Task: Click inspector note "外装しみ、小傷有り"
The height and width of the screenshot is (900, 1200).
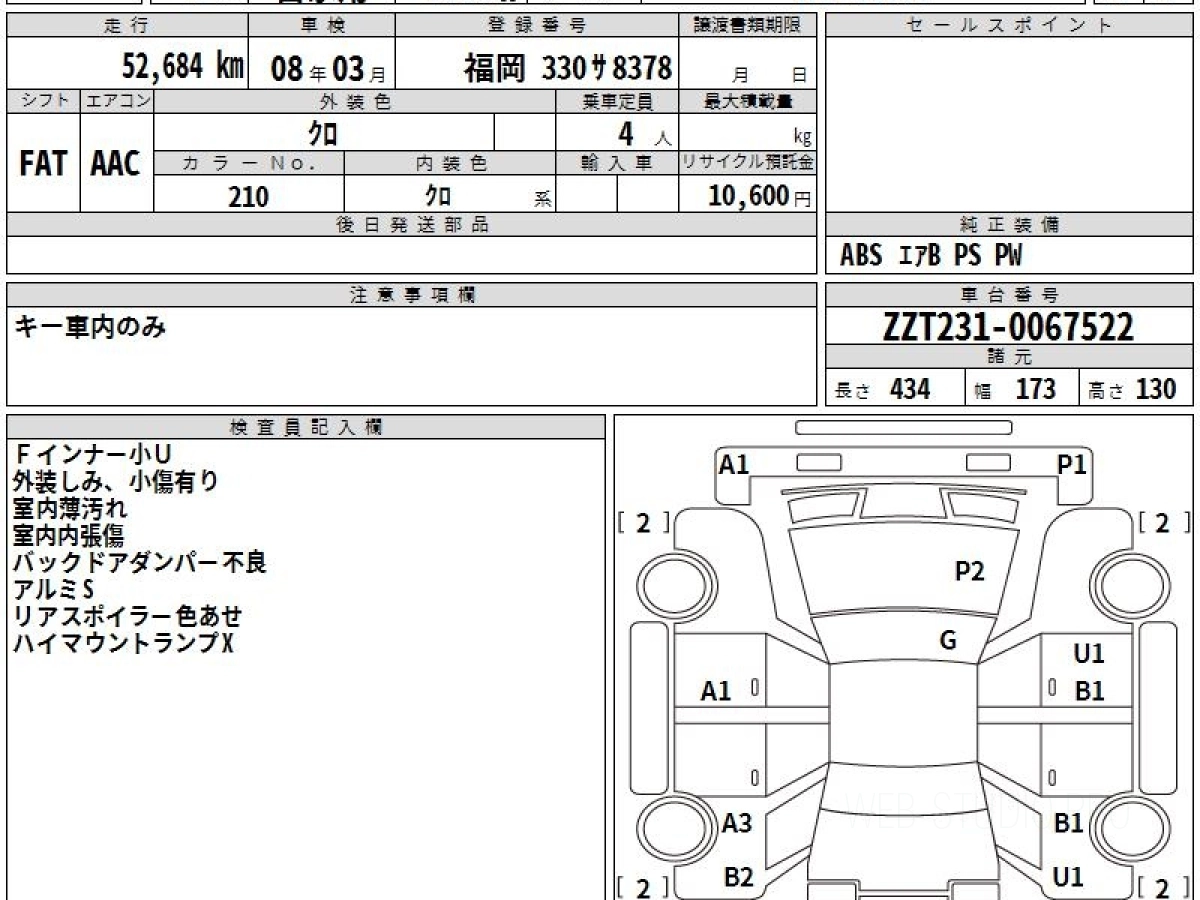Action: point(116,481)
